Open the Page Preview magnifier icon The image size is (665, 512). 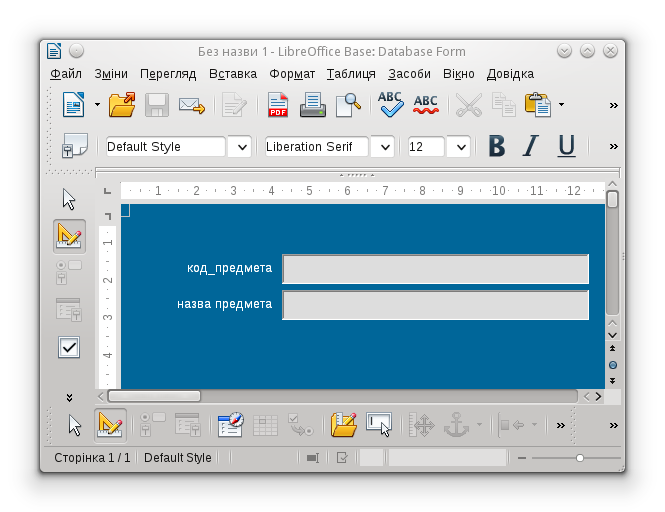pyautogui.click(x=347, y=104)
